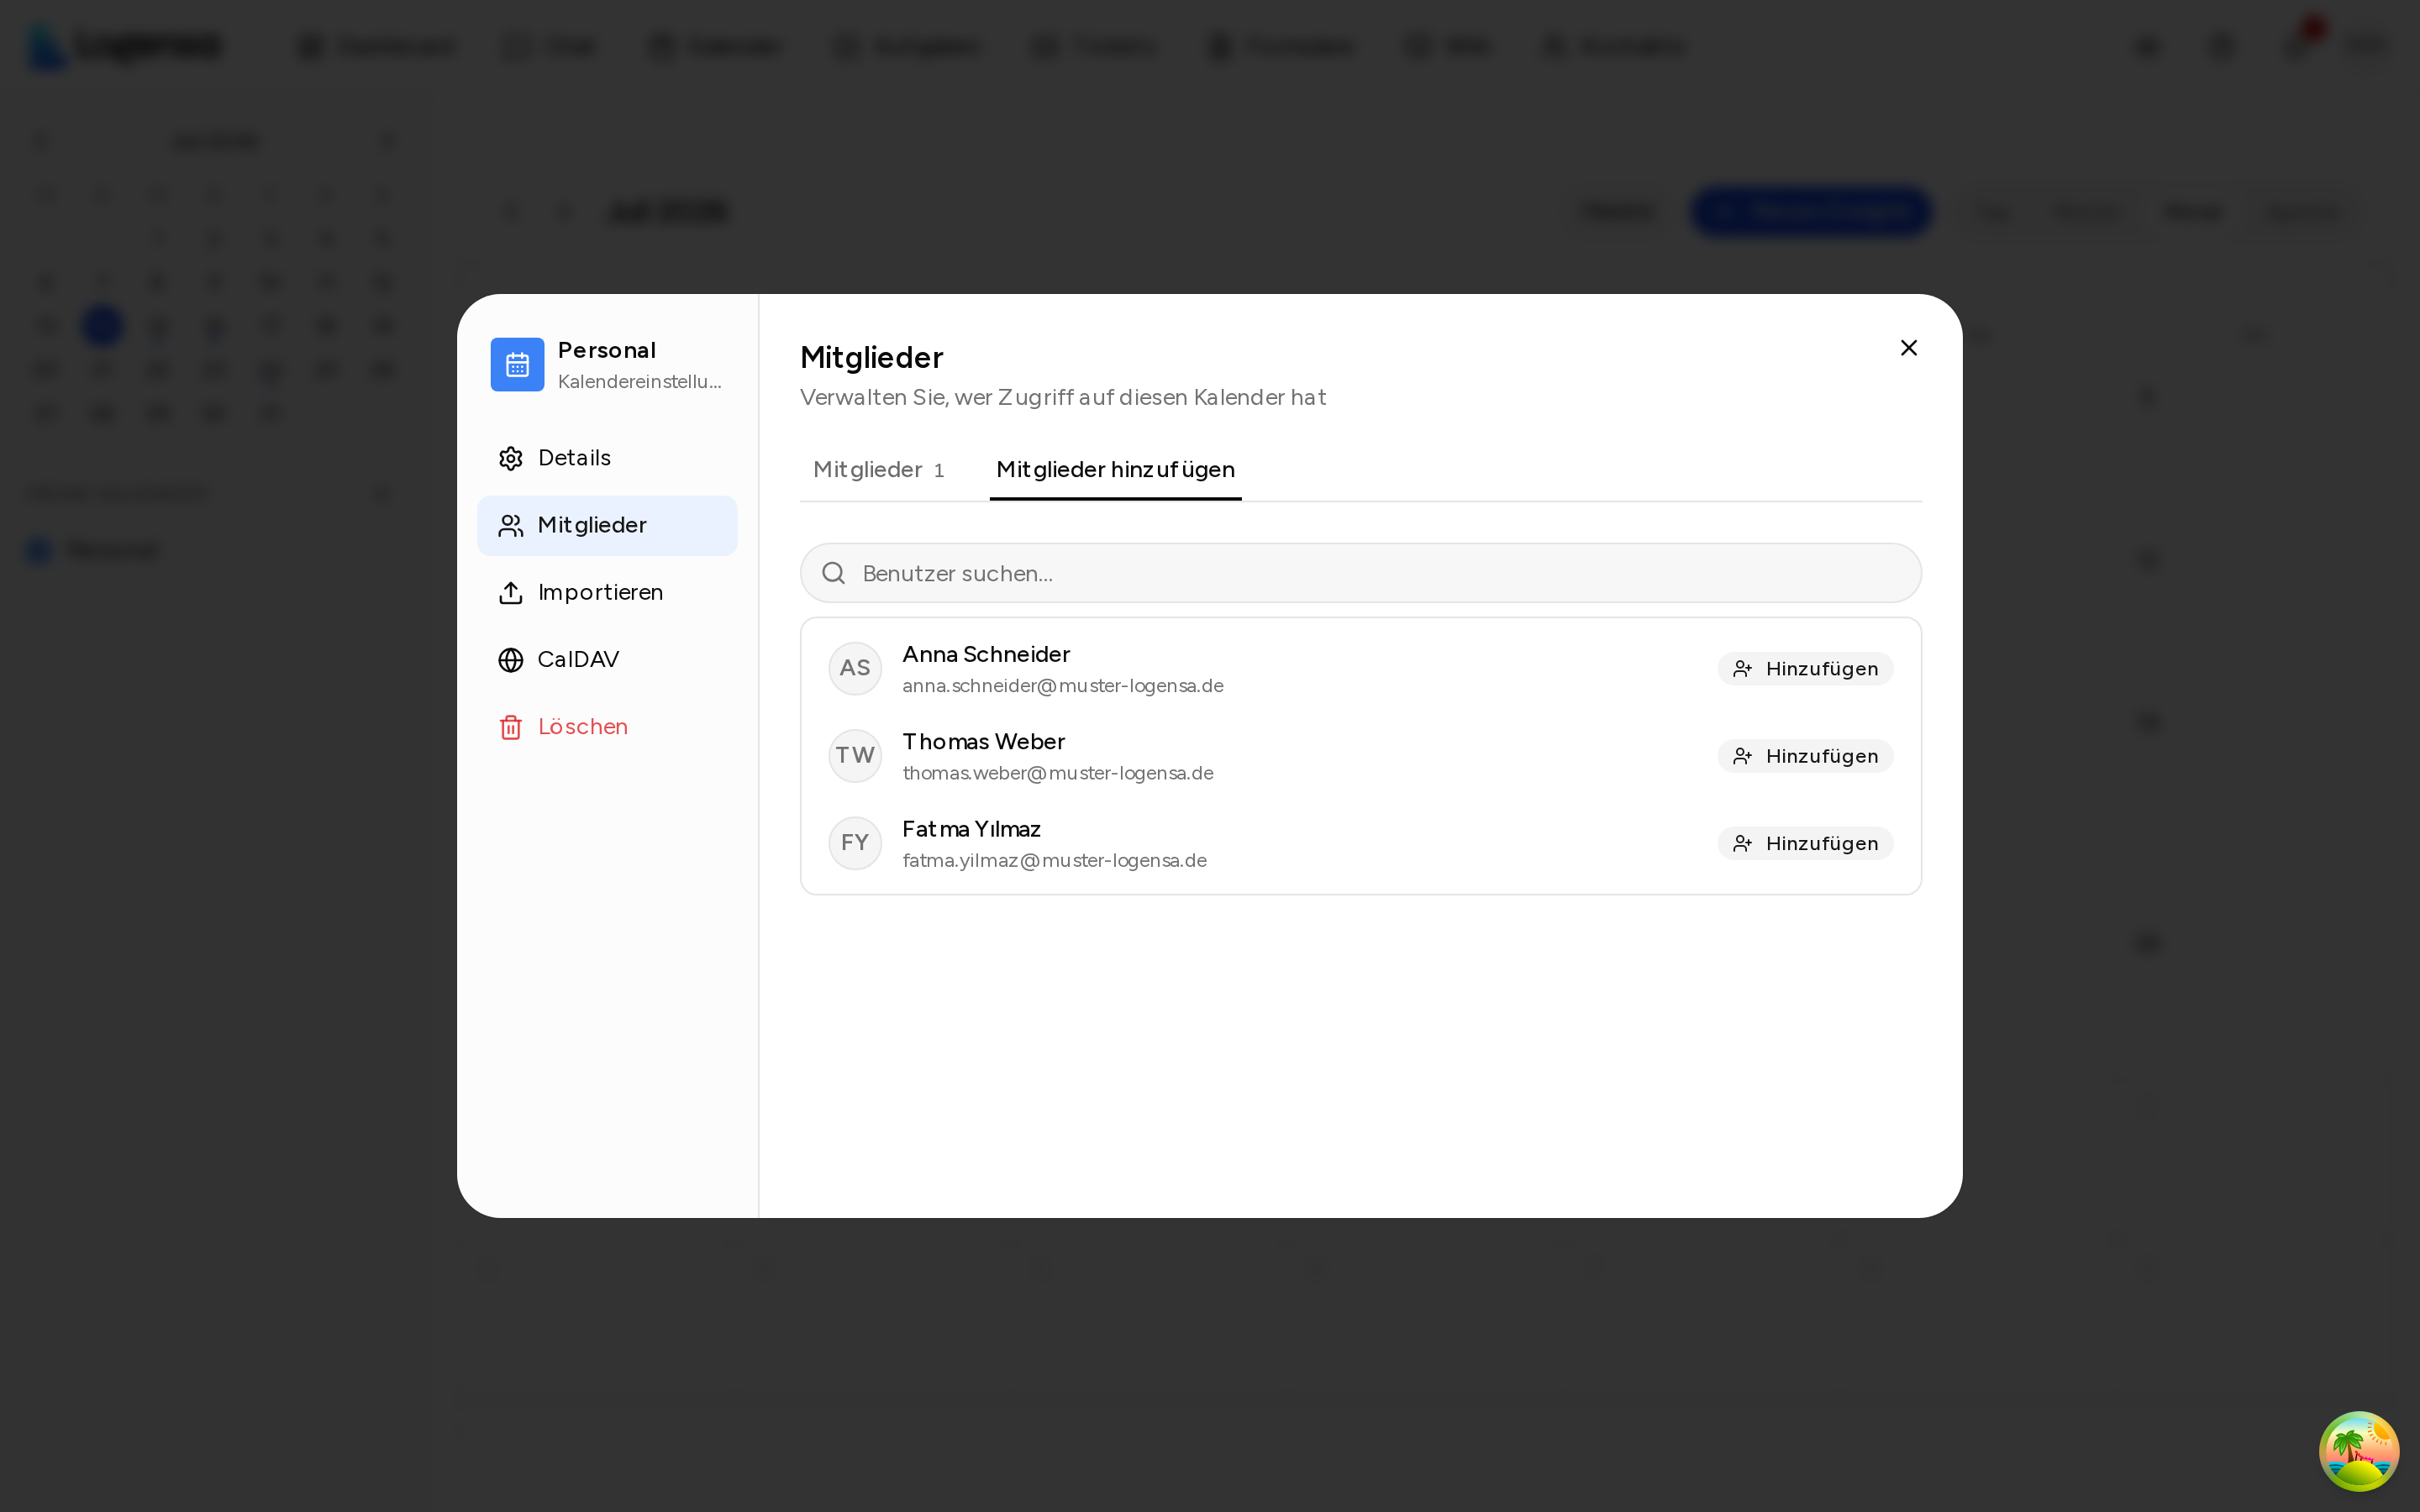Image resolution: width=2420 pixels, height=1512 pixels.
Task: Focus the Benutzer suchen search field
Action: coord(1360,573)
